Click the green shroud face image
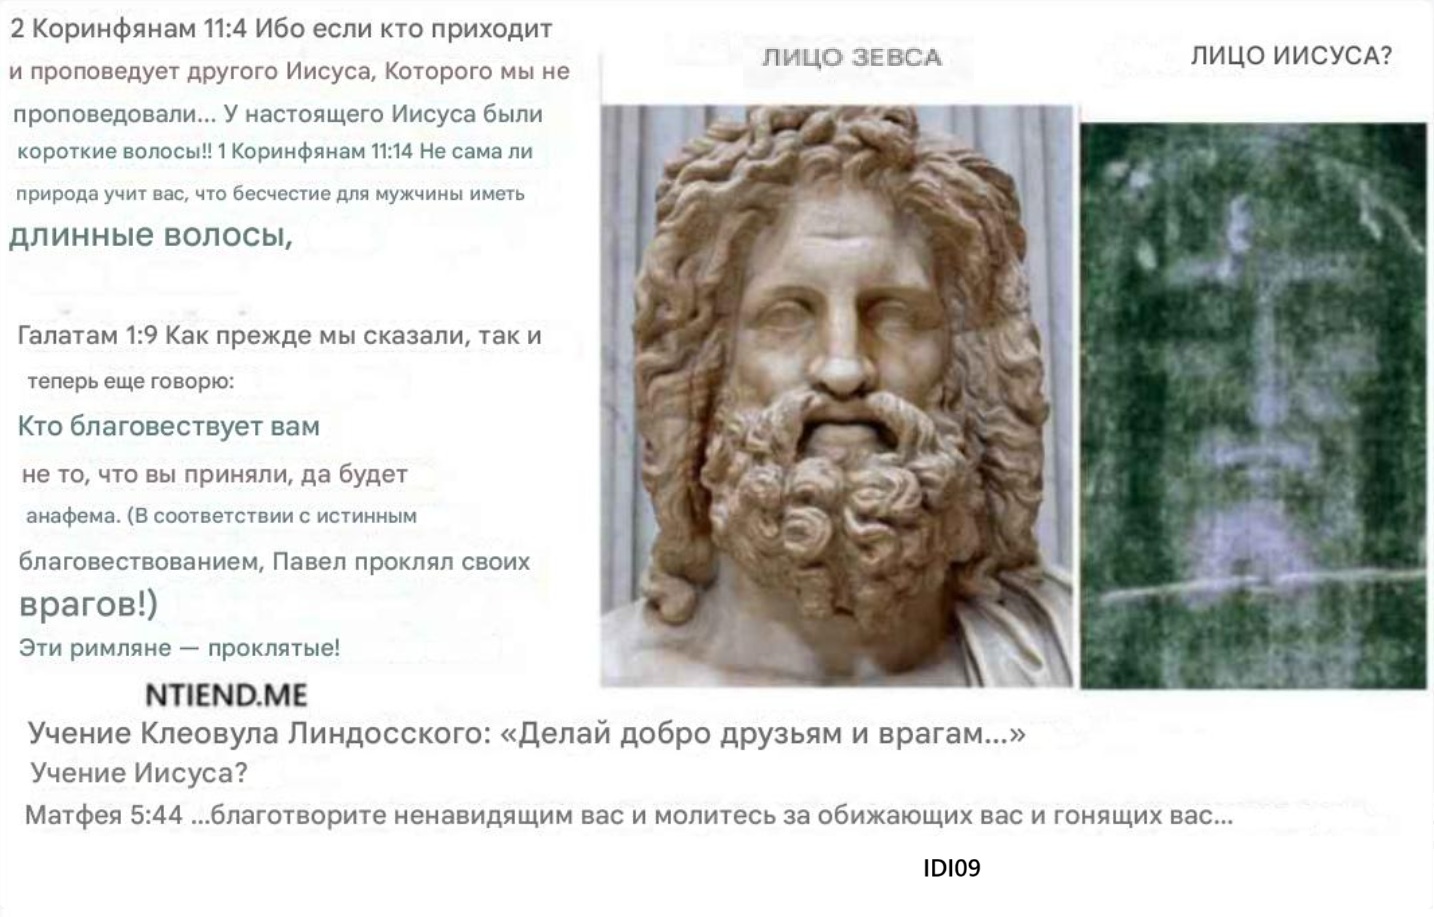Screen dimensions: 1434x917 click(1254, 405)
